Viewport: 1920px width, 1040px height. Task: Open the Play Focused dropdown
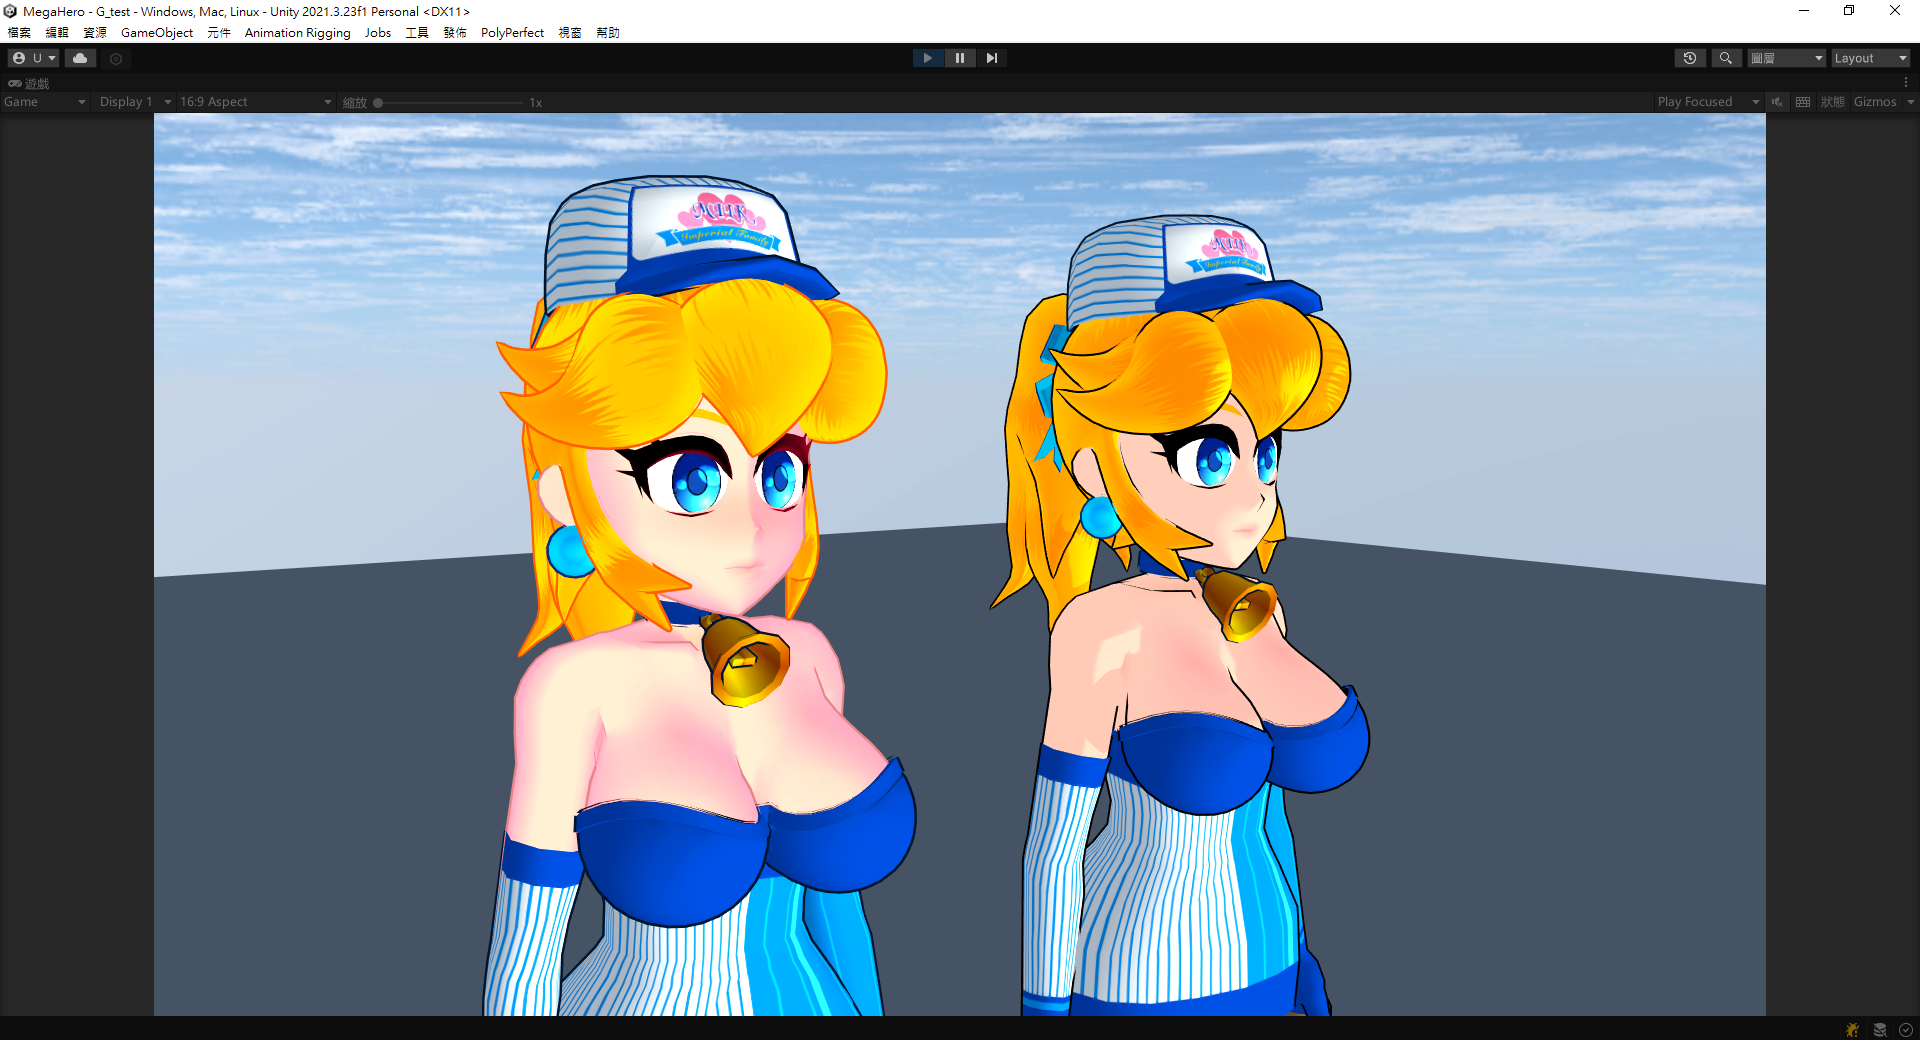click(x=1708, y=102)
